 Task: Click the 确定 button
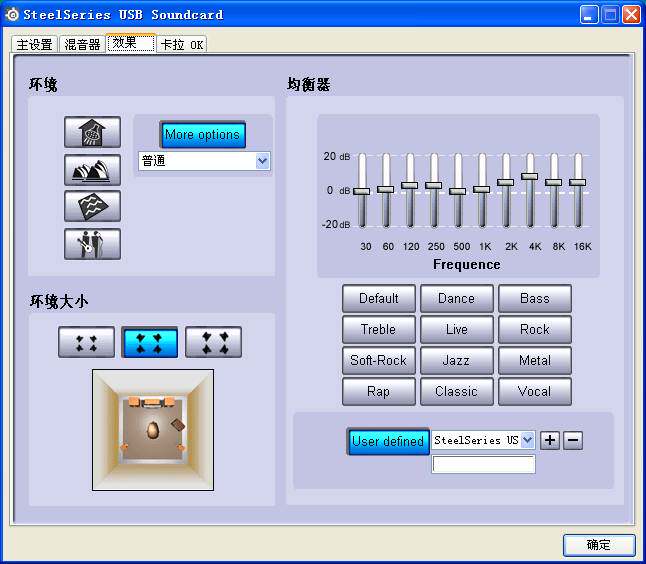click(x=599, y=545)
